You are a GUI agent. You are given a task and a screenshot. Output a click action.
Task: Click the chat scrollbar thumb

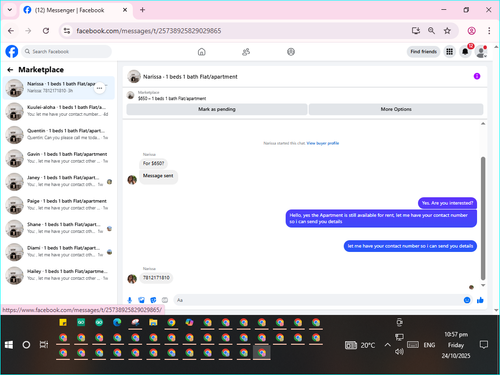tap(483, 218)
